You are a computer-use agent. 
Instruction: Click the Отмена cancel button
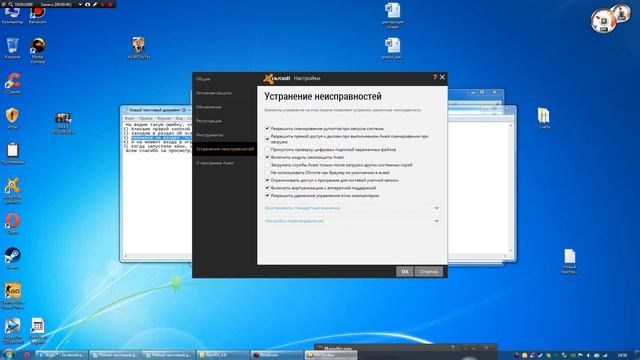click(429, 271)
